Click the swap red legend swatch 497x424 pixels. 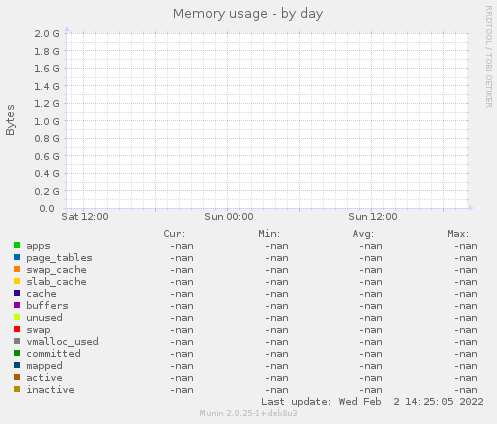pos(17,329)
